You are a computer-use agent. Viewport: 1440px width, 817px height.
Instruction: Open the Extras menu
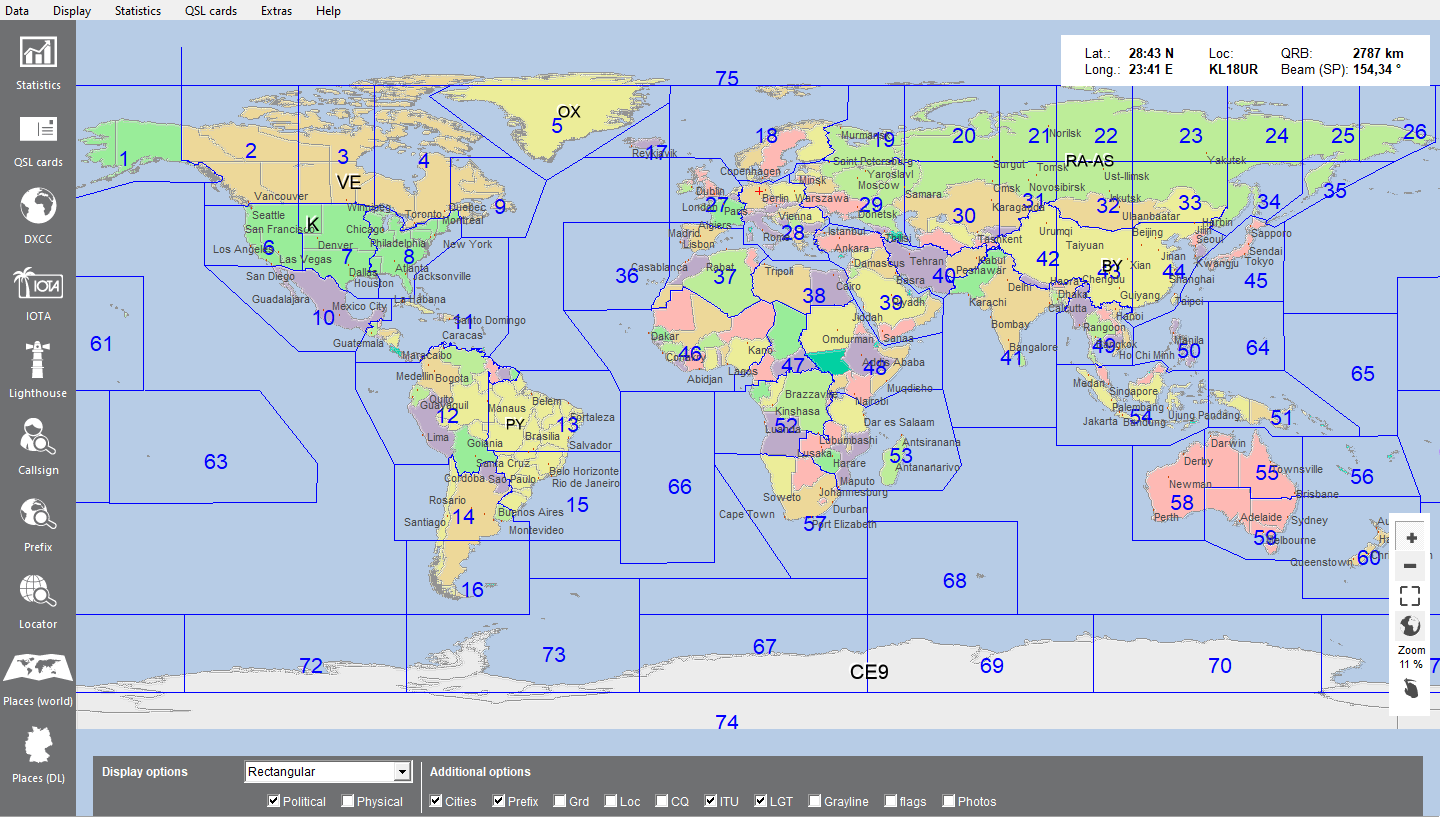(x=277, y=11)
